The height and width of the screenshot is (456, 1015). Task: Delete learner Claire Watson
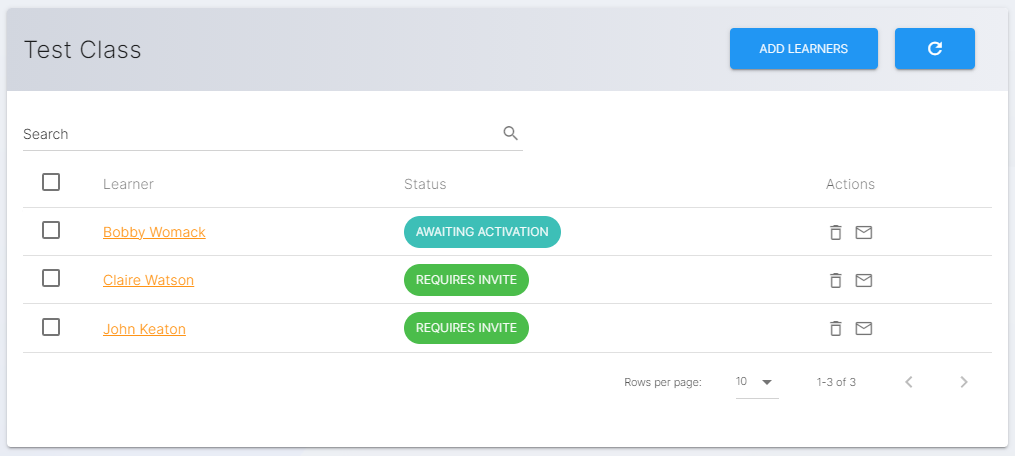(836, 280)
